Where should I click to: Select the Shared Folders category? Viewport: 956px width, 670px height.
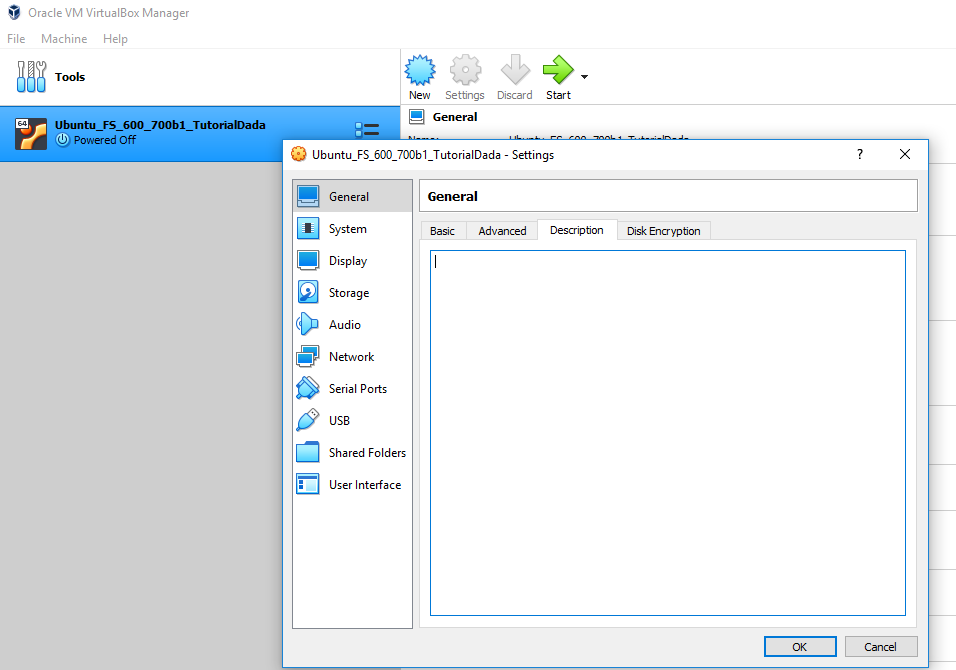[367, 453]
